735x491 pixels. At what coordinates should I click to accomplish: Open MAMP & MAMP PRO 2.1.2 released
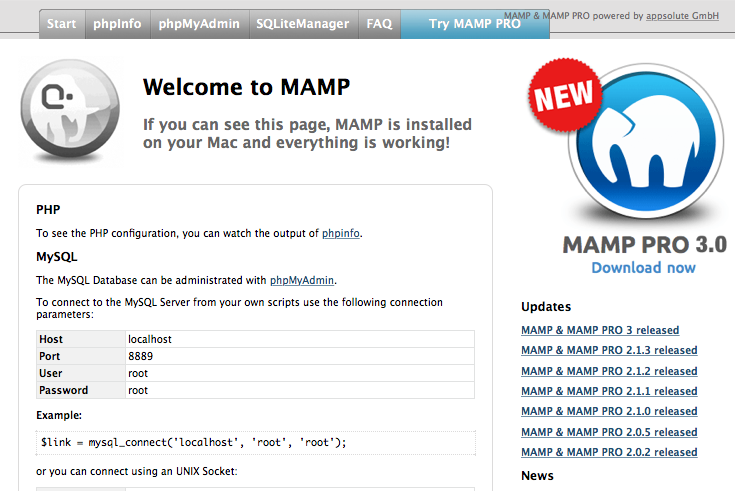tap(609, 371)
